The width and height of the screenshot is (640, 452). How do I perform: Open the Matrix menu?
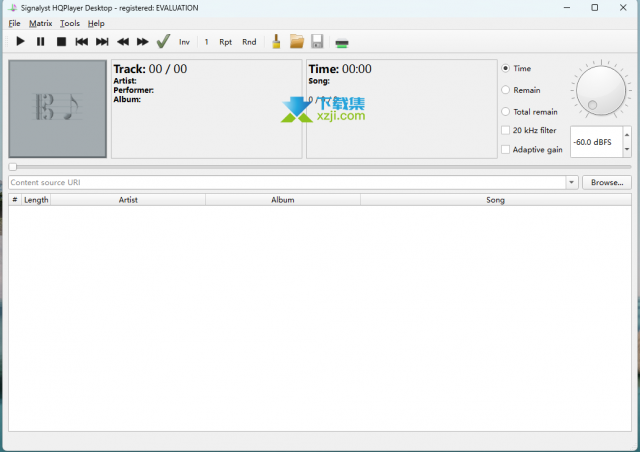(40, 23)
